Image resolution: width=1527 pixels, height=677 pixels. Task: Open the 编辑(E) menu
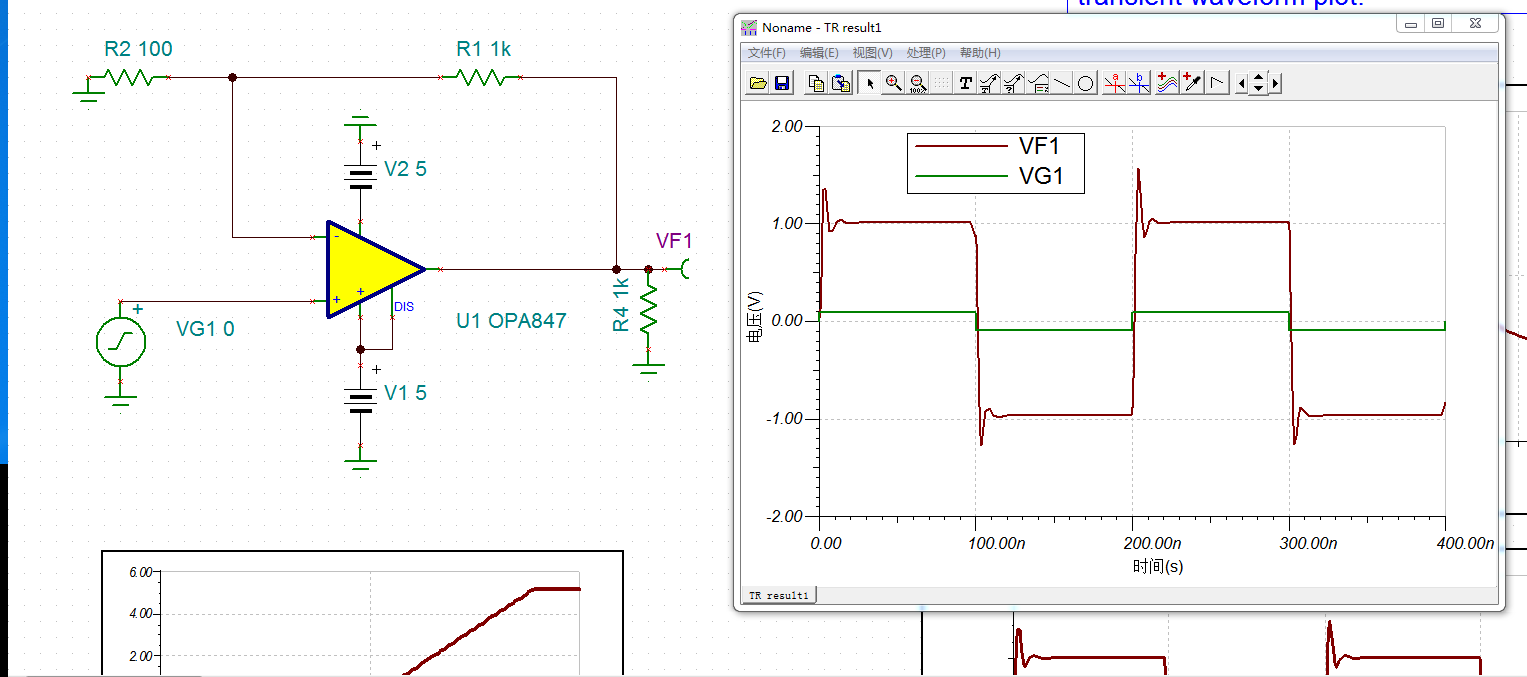[x=819, y=53]
